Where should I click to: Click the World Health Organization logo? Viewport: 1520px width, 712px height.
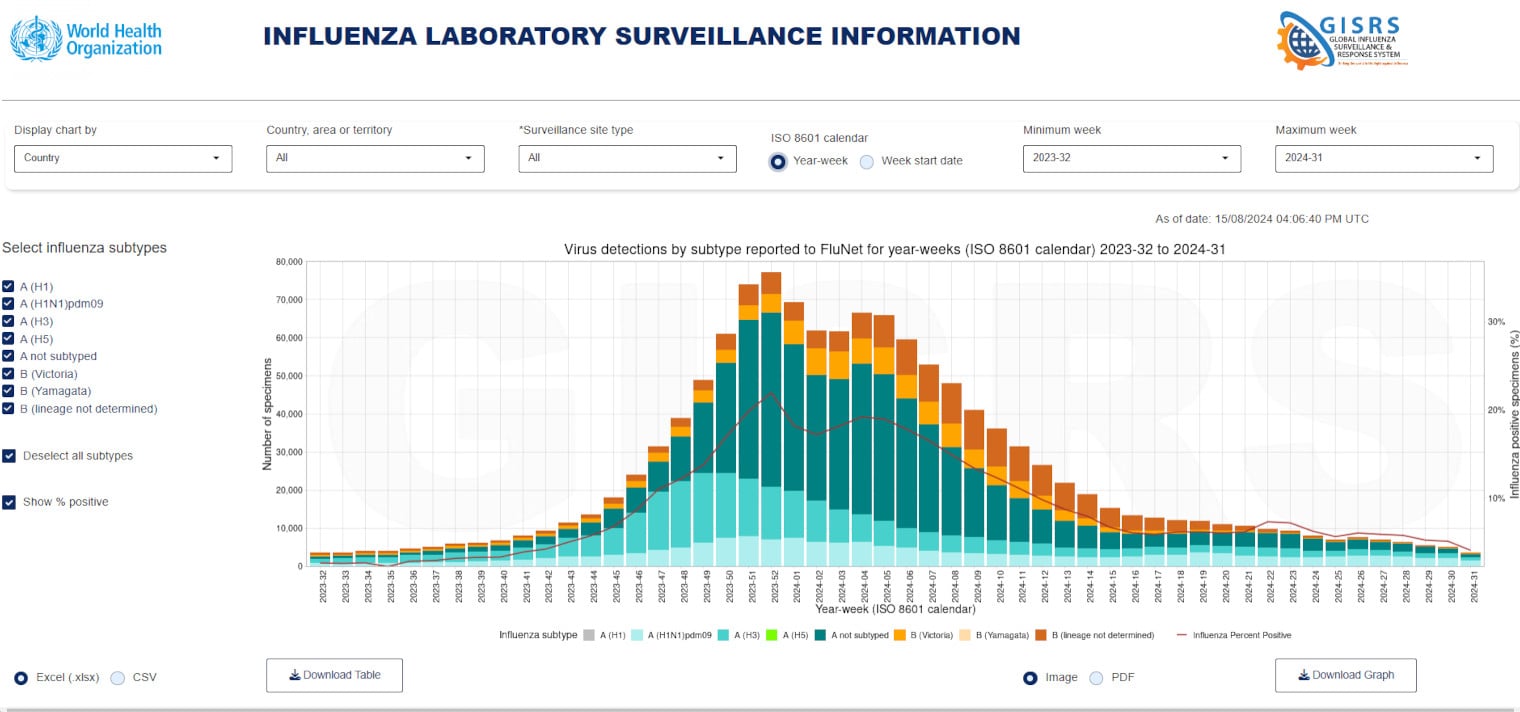point(86,39)
